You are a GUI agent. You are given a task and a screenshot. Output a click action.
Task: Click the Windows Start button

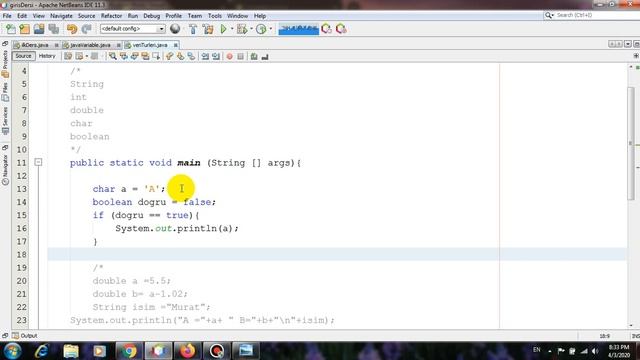pos(13,351)
